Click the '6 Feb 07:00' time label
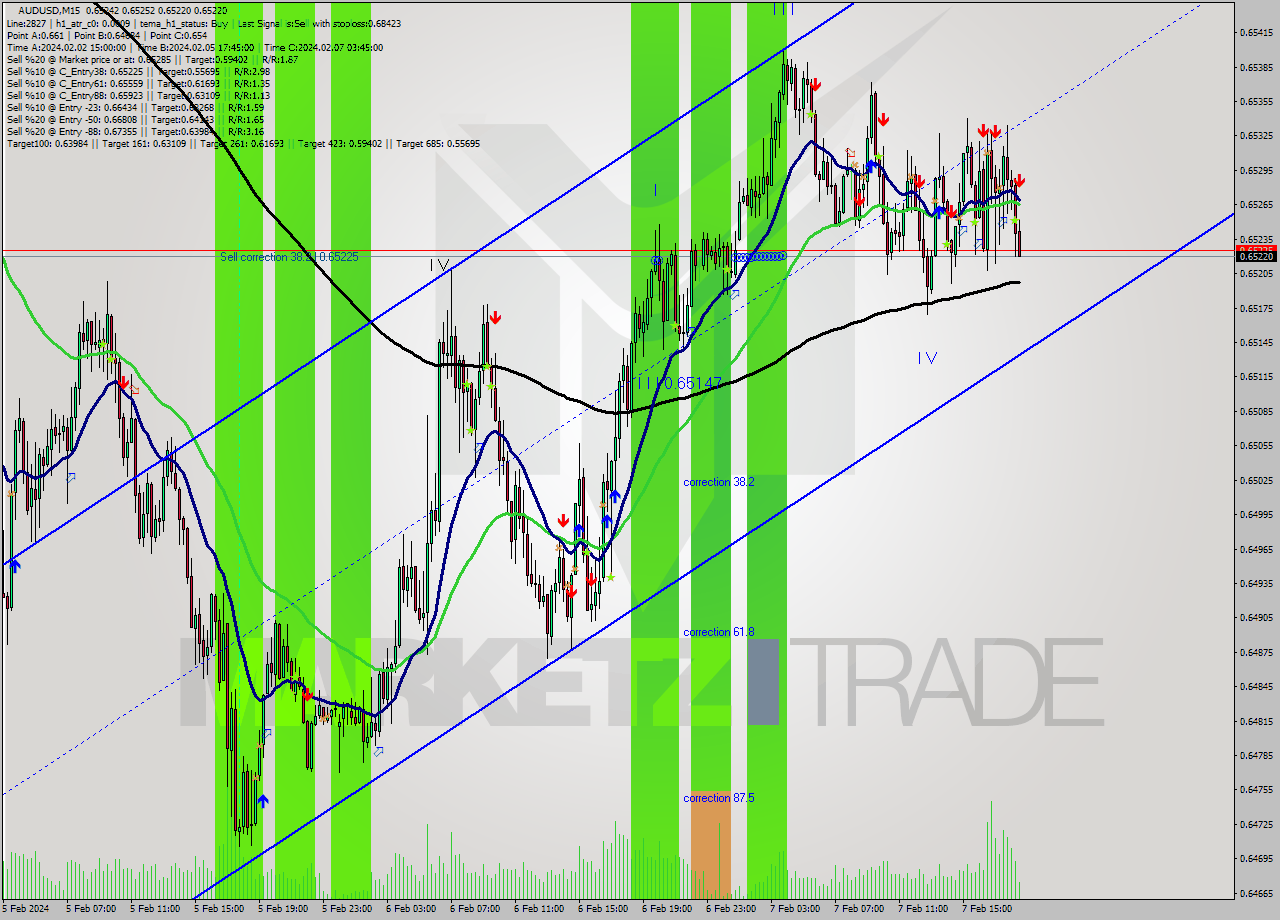This screenshot has height=920, width=1280. (475, 909)
